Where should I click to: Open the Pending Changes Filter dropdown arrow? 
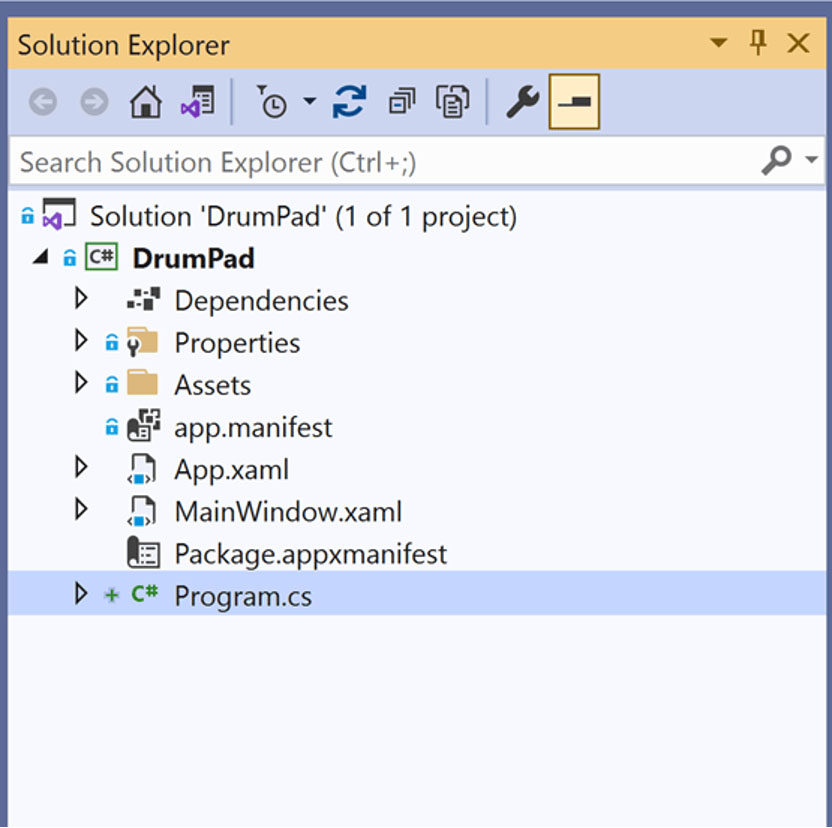pos(309,101)
